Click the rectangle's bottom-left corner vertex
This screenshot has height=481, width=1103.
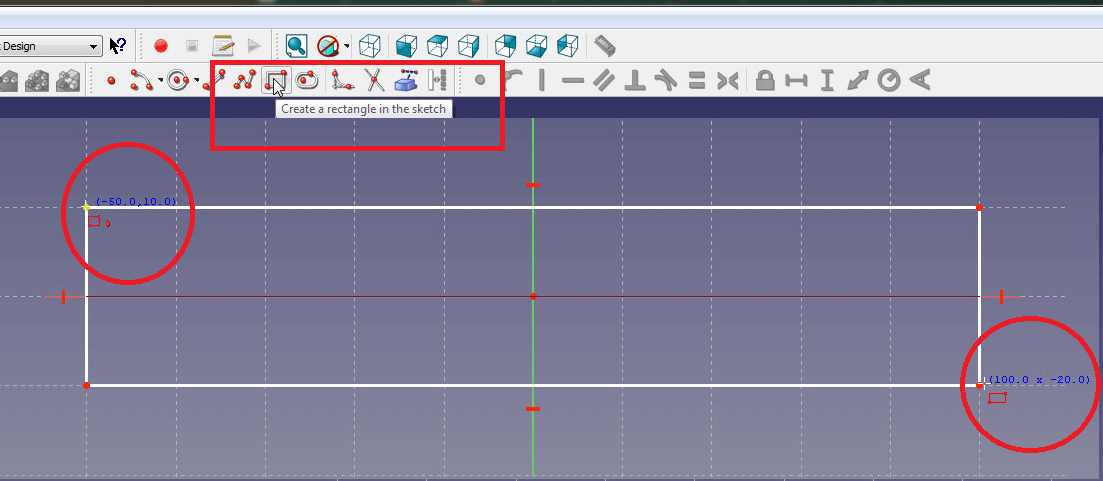pos(87,385)
